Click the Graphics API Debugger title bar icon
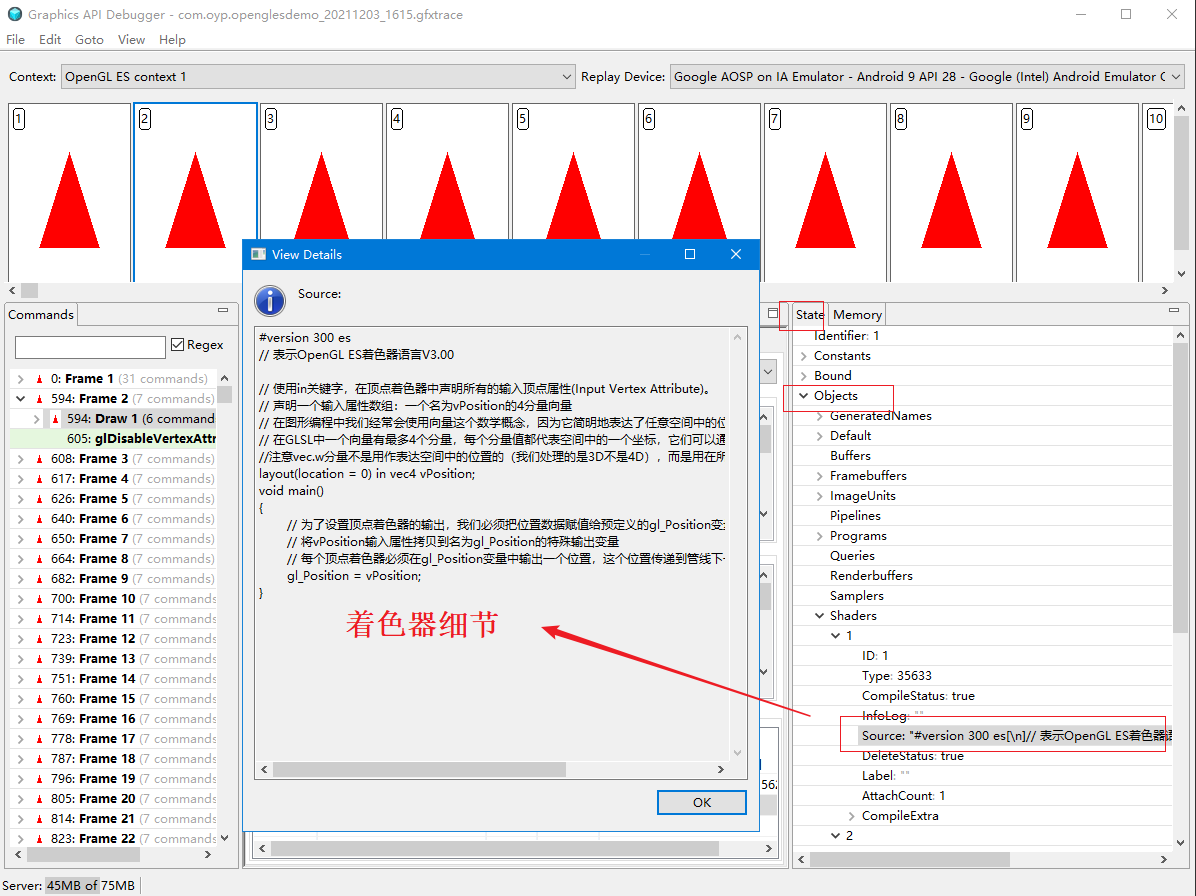The width and height of the screenshot is (1196, 896). (14, 14)
